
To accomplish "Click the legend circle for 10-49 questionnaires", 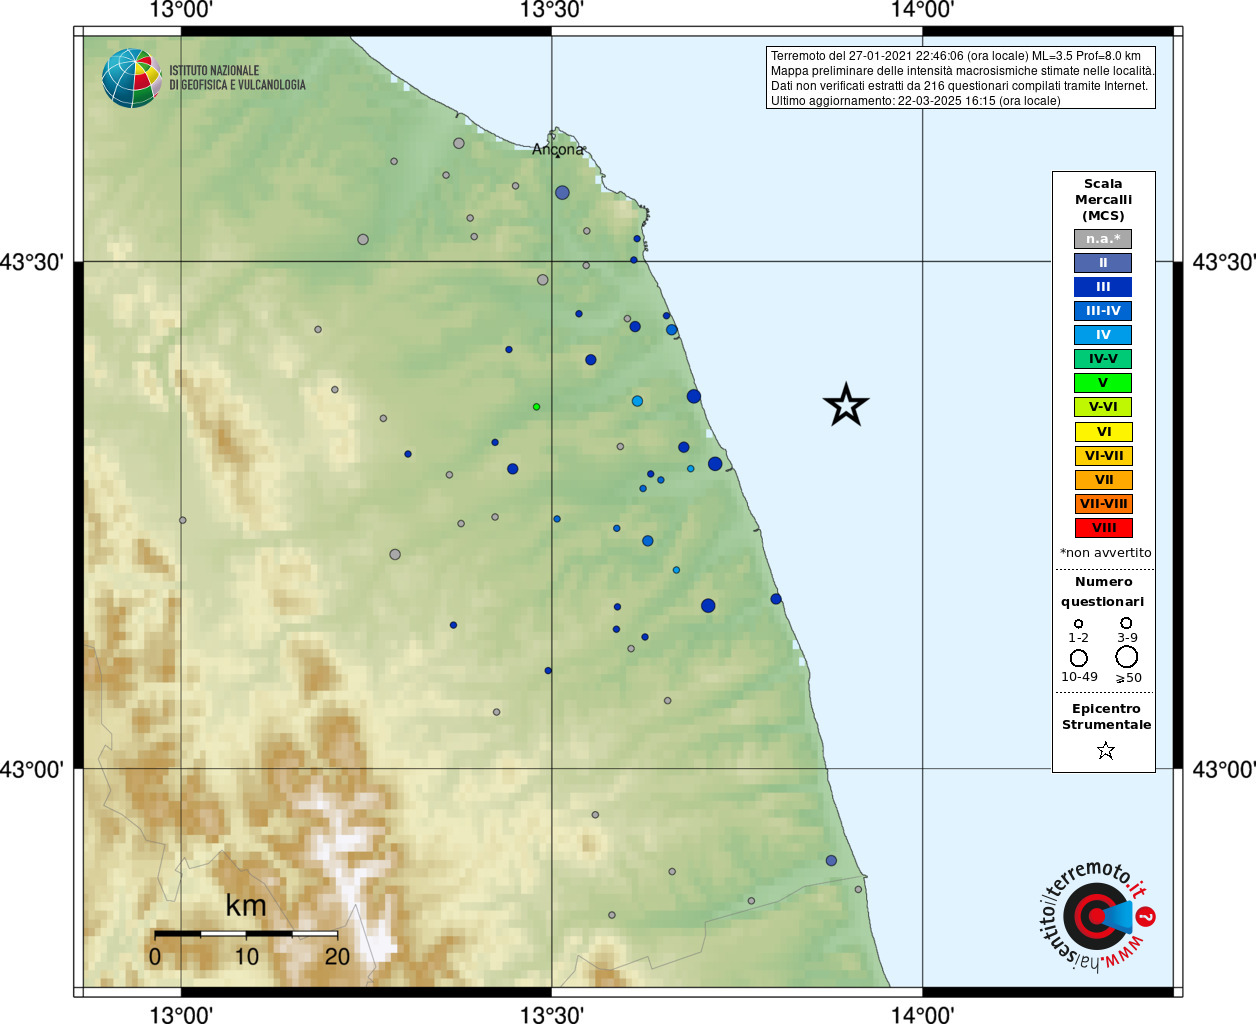I will coord(1079,658).
